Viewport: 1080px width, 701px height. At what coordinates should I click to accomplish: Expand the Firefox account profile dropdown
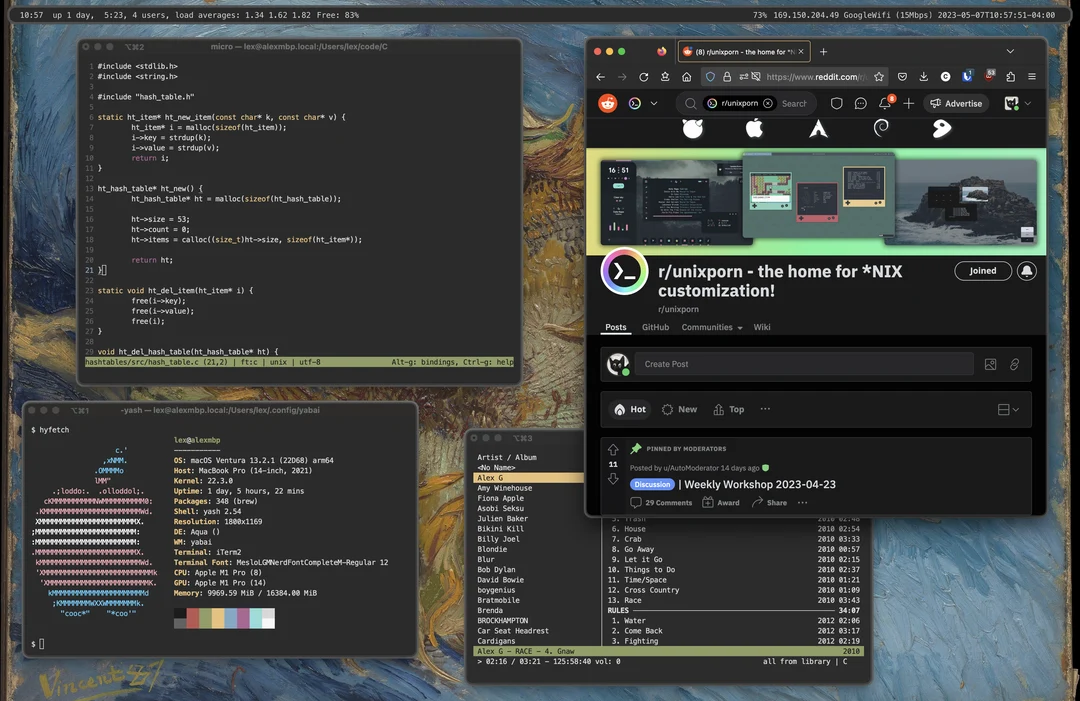pos(1017,103)
